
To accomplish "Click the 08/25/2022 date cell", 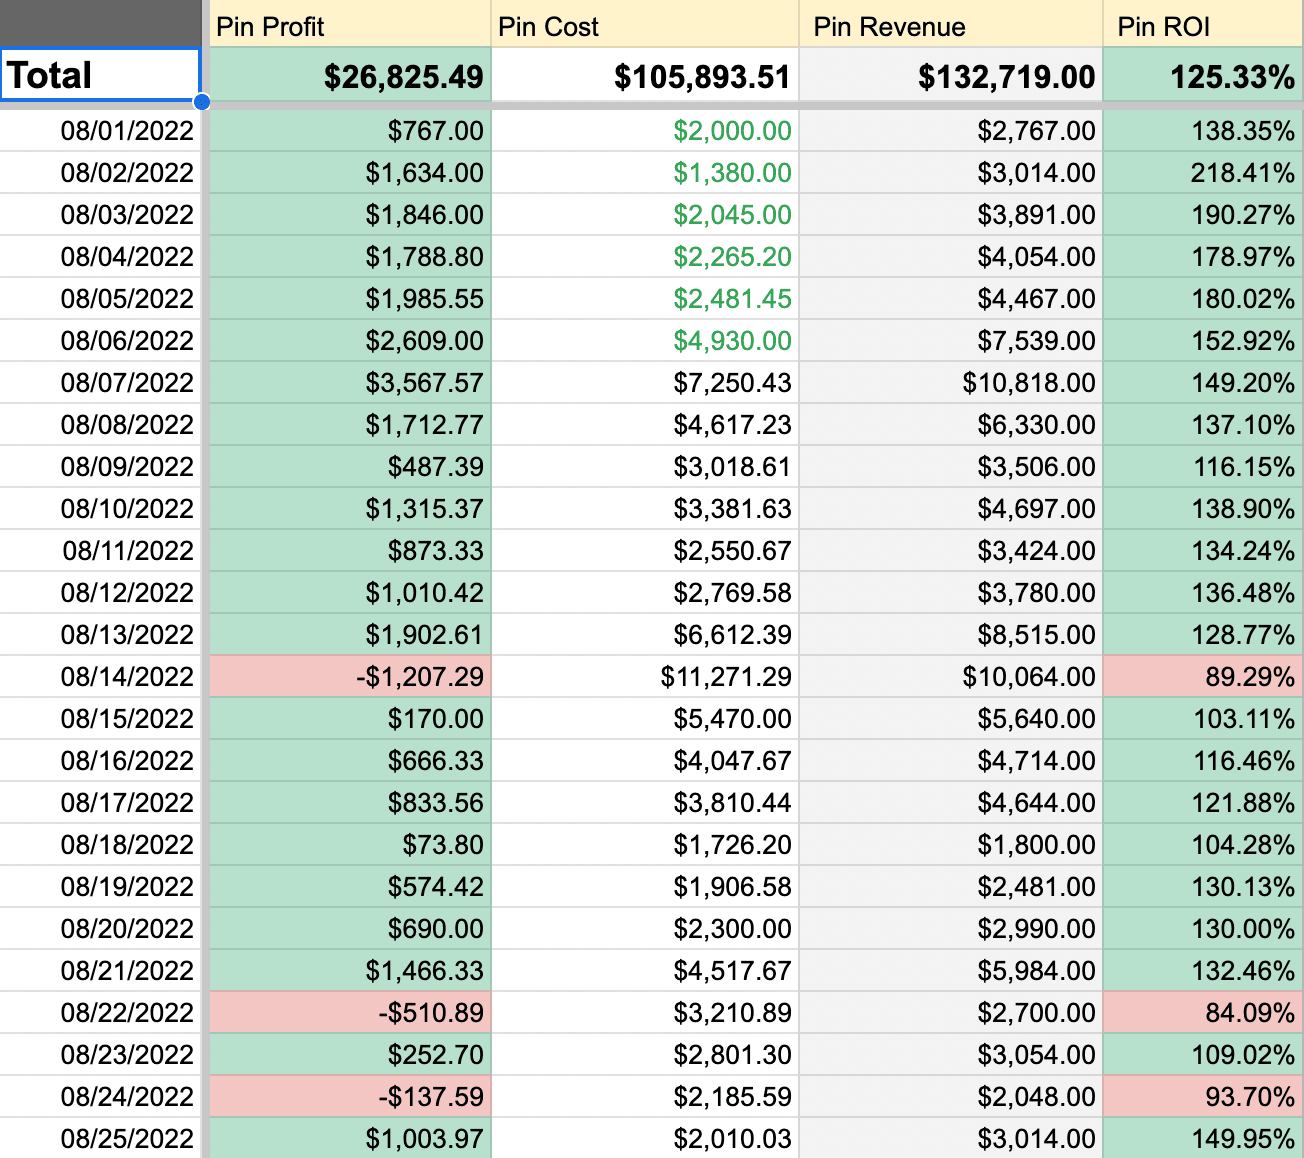I will [x=100, y=1139].
